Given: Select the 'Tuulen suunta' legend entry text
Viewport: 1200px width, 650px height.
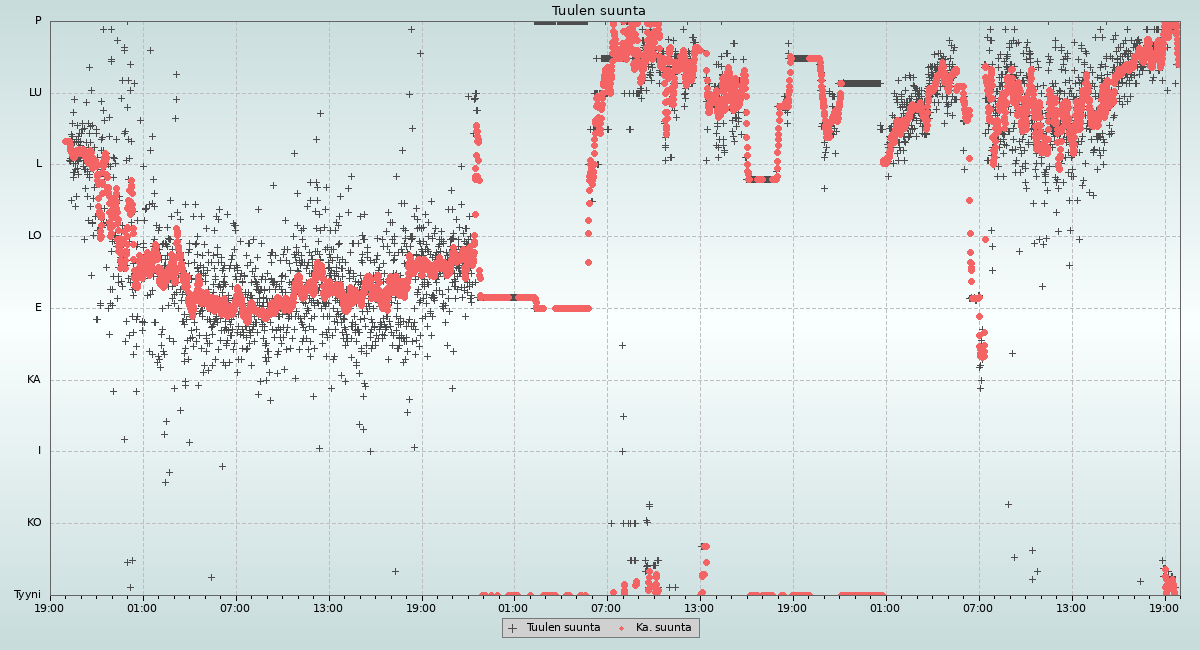Looking at the screenshot, I should 563,628.
